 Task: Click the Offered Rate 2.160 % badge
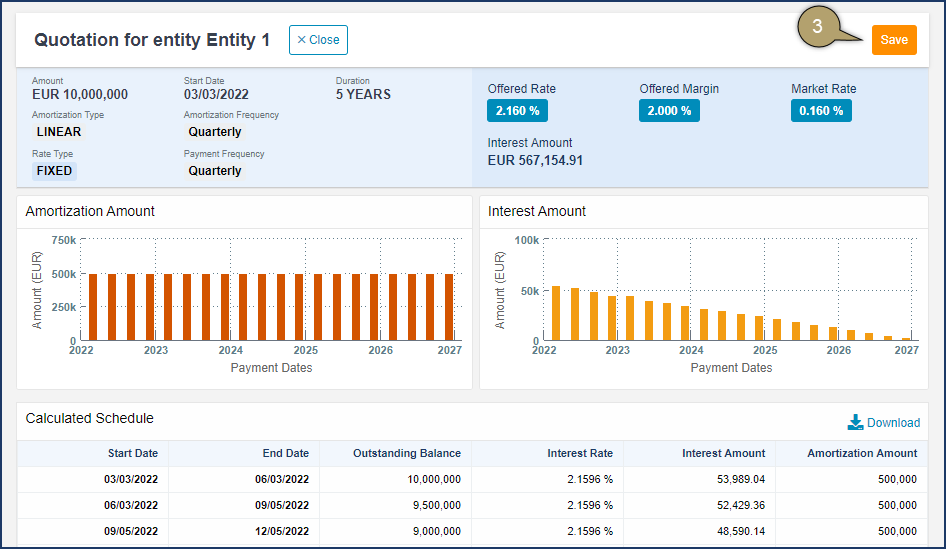coord(517,111)
